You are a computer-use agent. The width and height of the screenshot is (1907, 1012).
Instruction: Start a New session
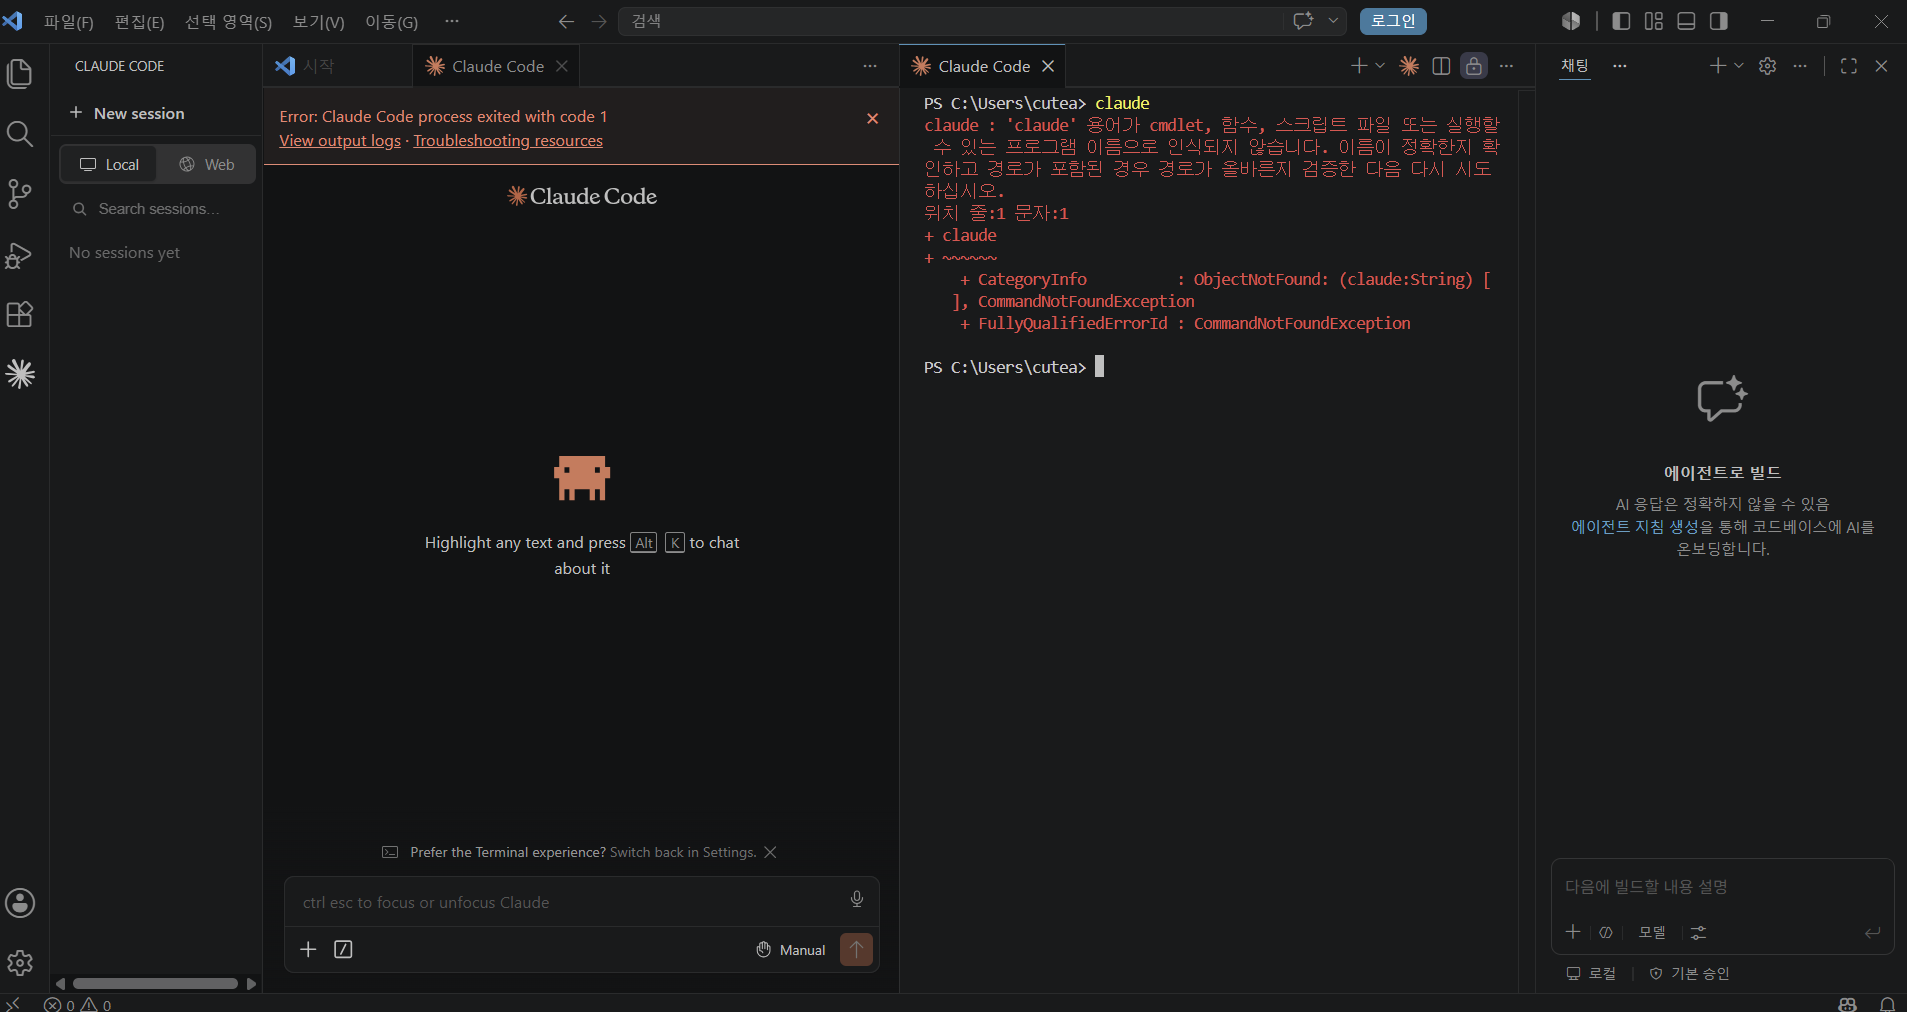(127, 113)
